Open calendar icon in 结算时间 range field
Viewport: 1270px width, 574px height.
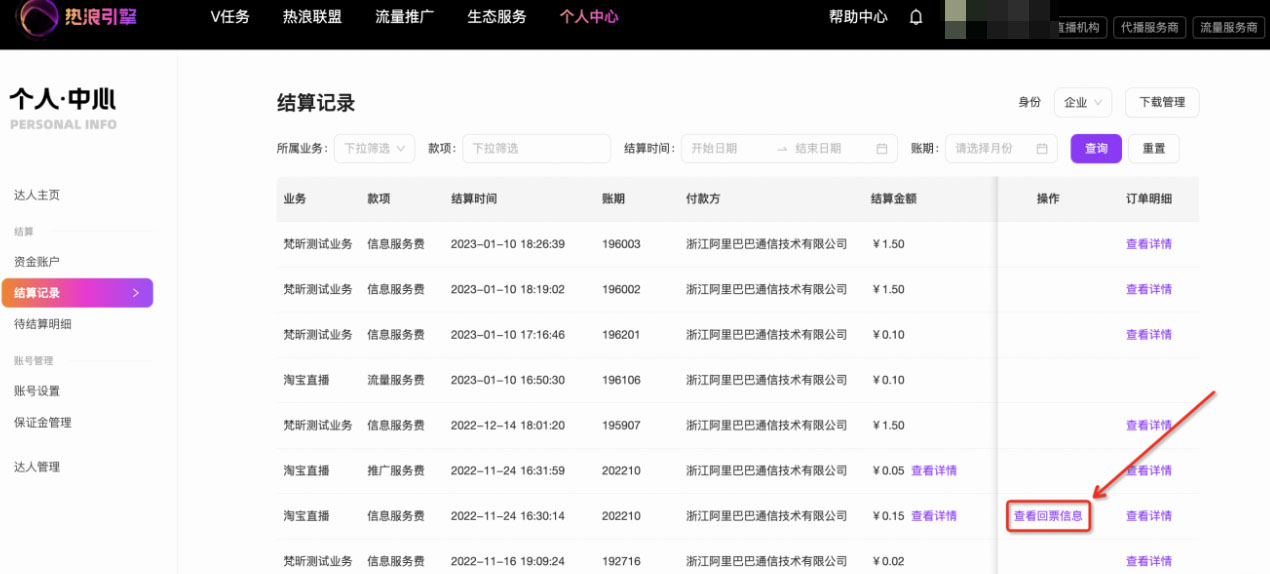[x=882, y=149]
